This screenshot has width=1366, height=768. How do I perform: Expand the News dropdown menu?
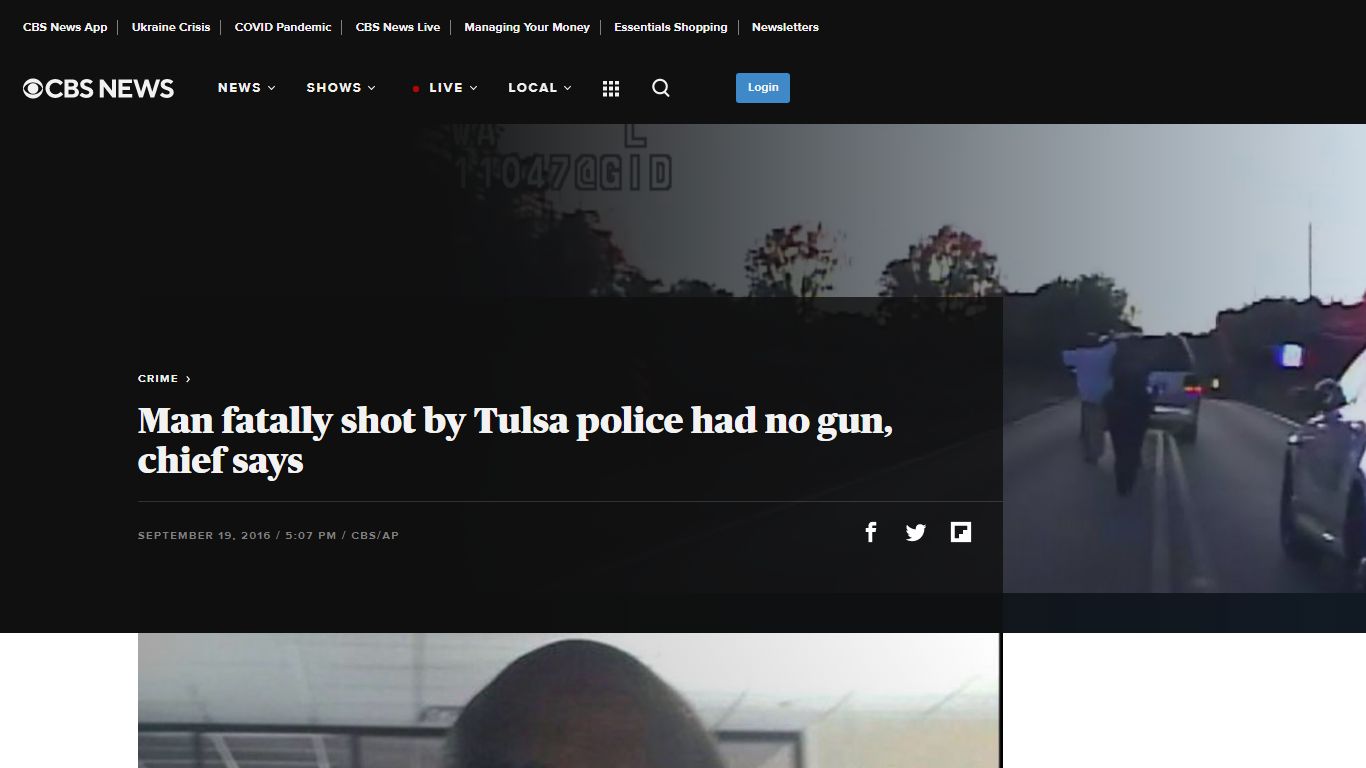[247, 88]
